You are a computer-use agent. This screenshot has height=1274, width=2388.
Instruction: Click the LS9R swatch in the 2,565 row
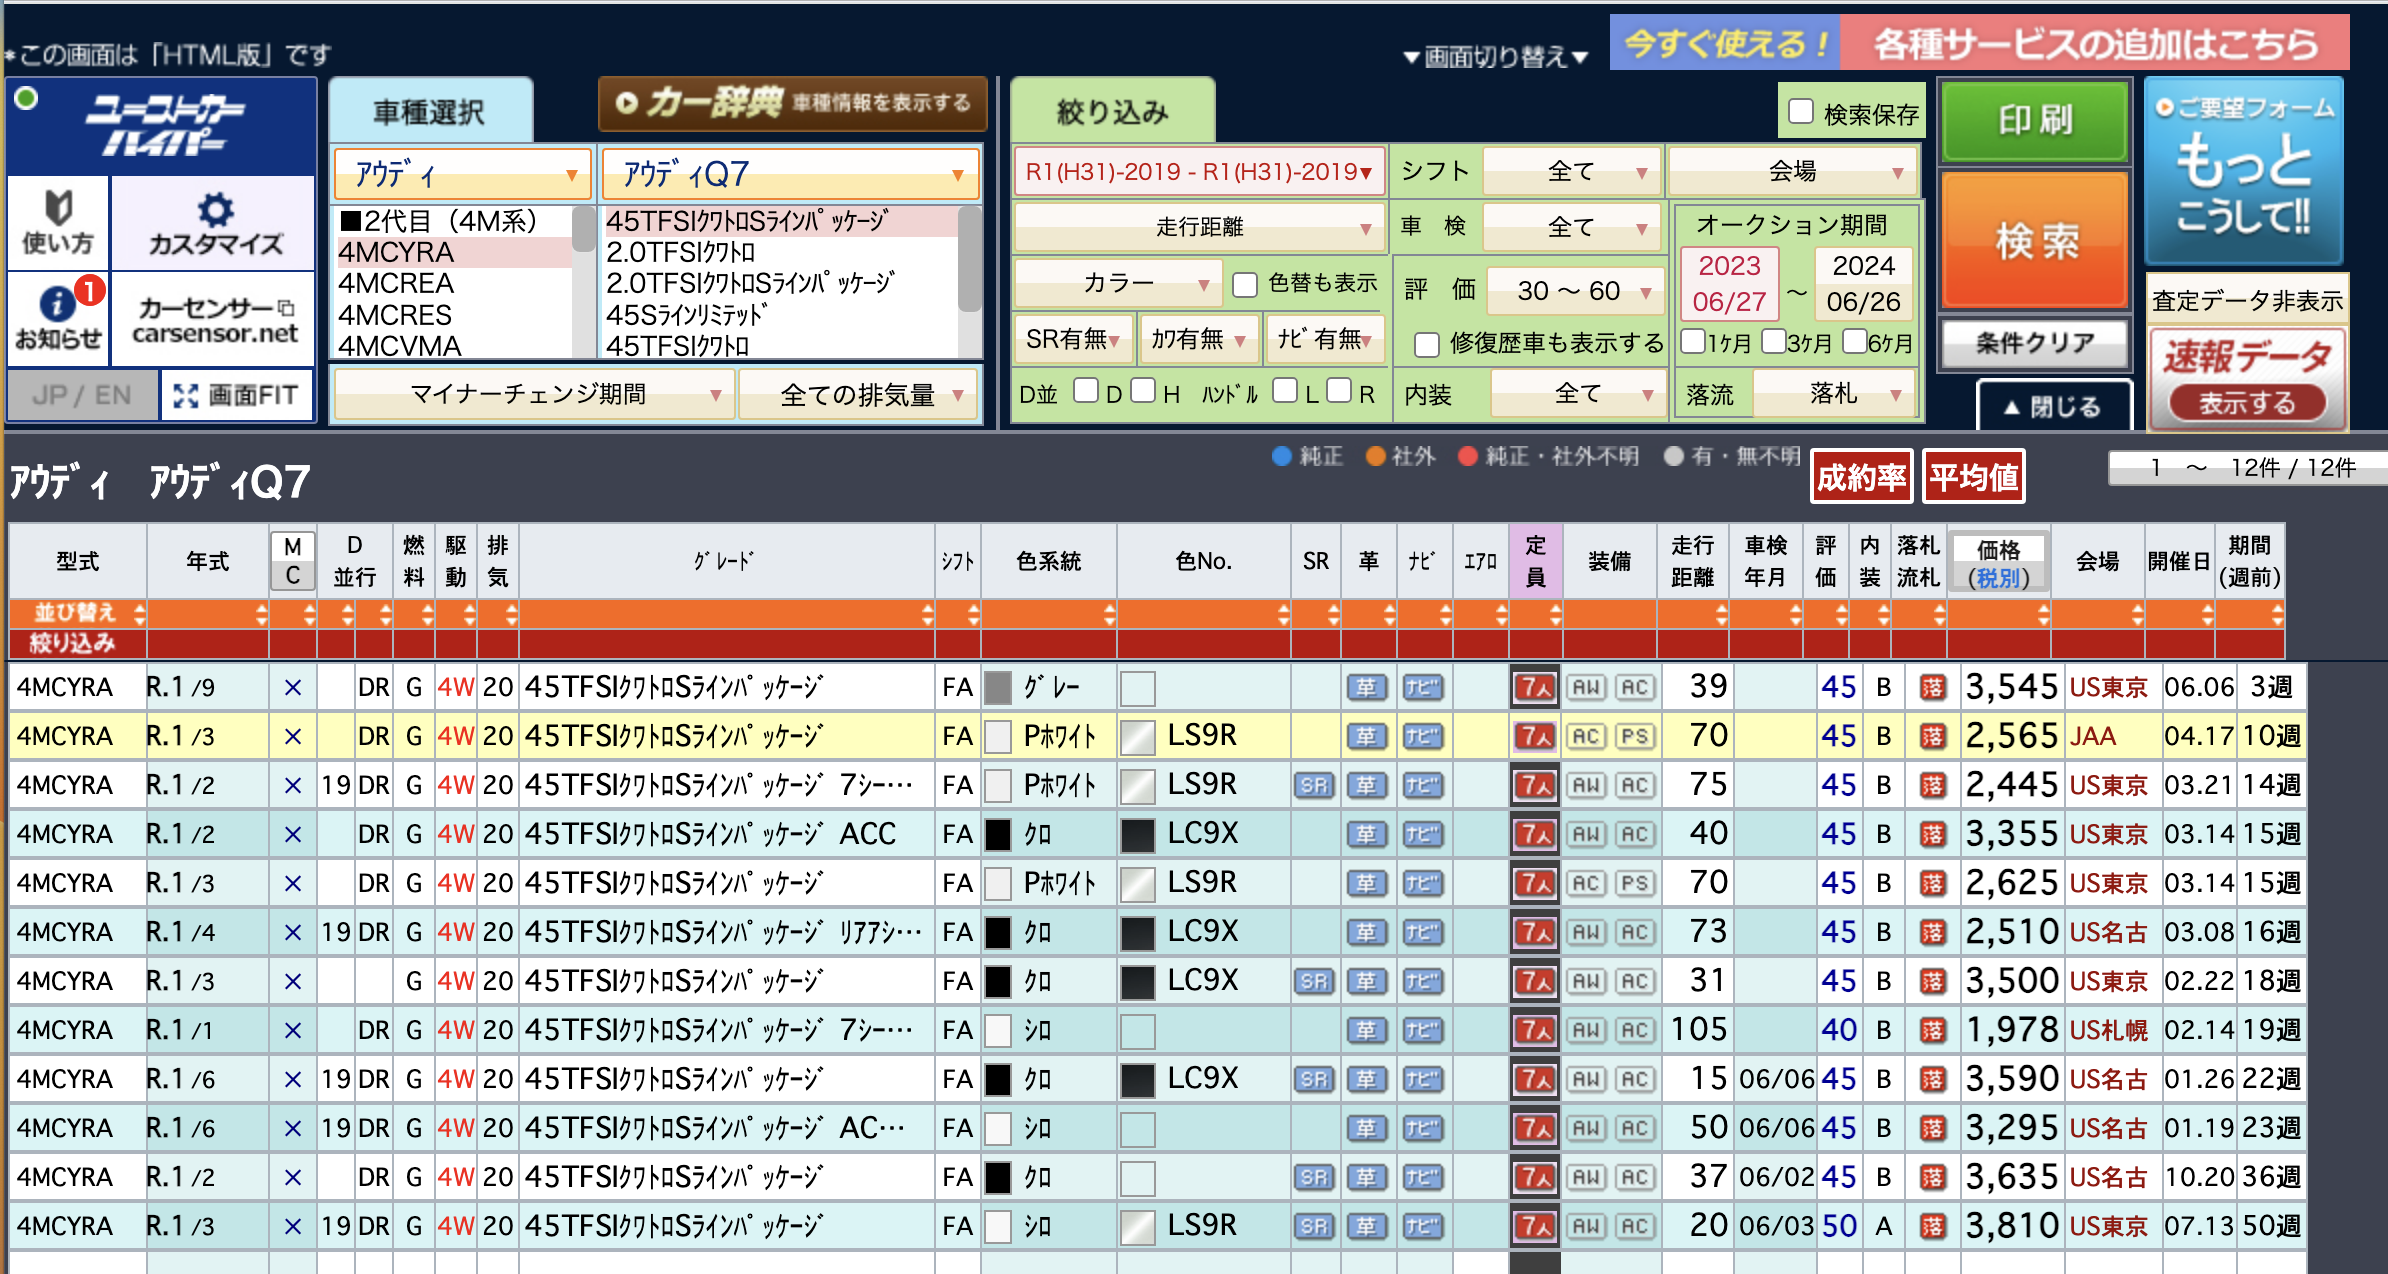1137,737
